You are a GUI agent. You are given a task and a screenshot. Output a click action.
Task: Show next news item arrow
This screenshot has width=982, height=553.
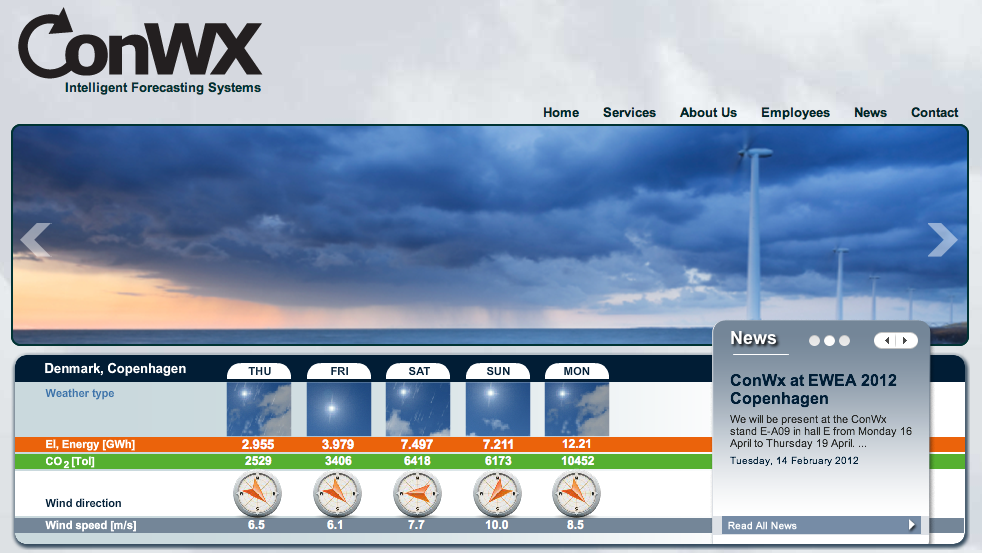point(906,340)
